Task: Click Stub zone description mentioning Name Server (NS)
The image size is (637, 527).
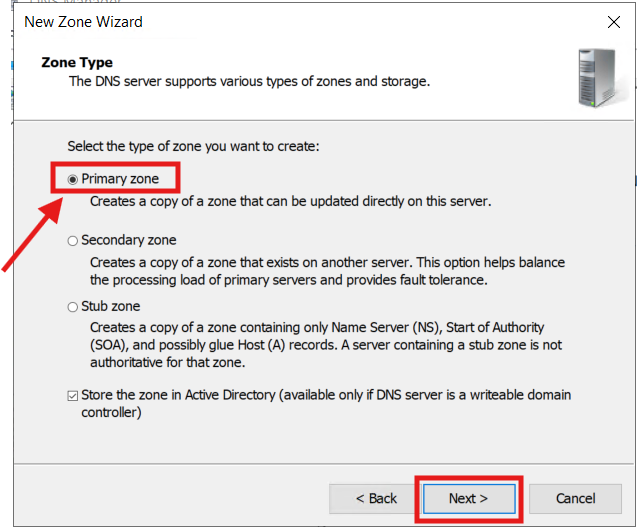Action: 326,345
